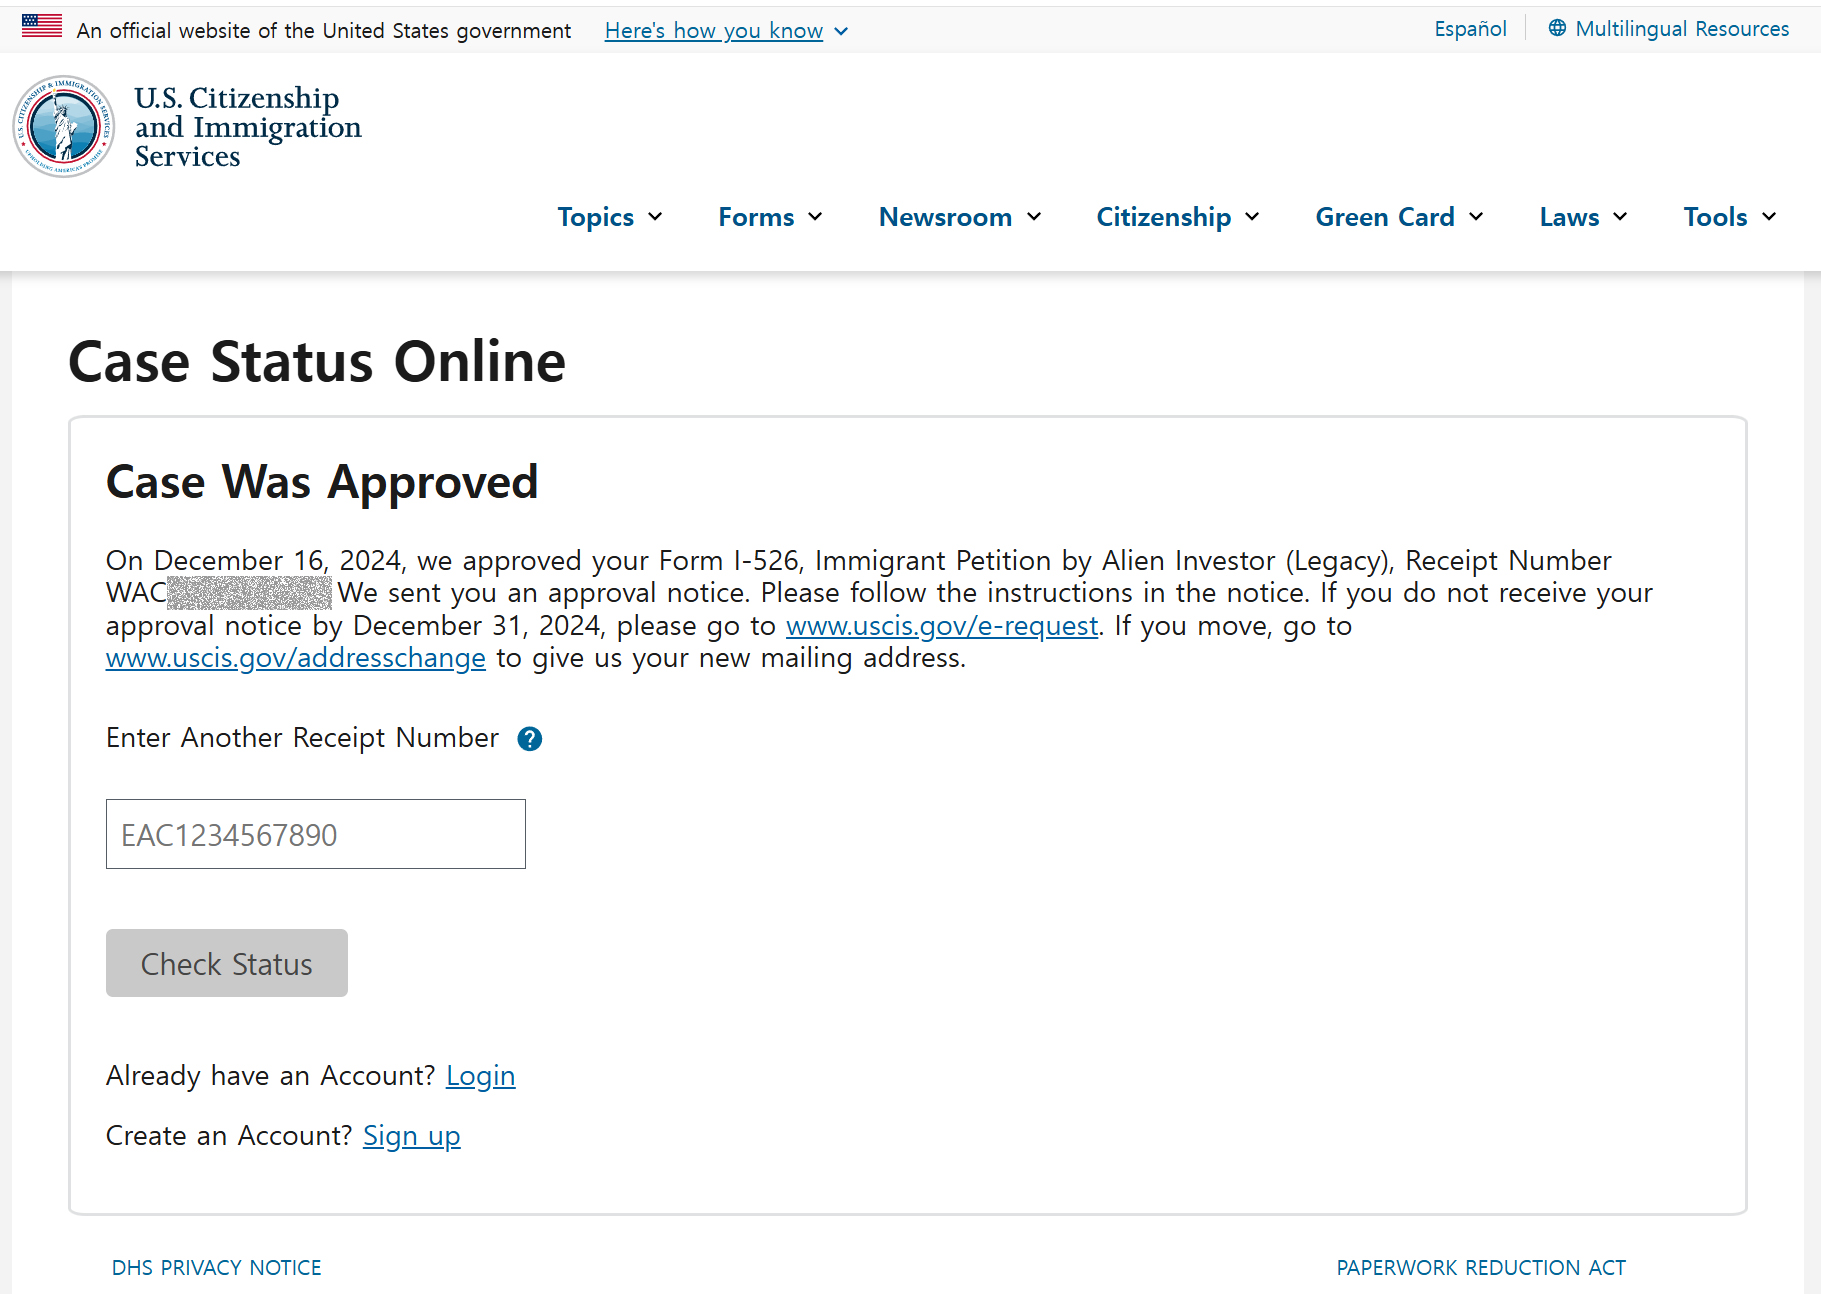This screenshot has height=1294, width=1821.
Task: Open the Paperwork Reduction Act link
Action: coord(1481,1268)
